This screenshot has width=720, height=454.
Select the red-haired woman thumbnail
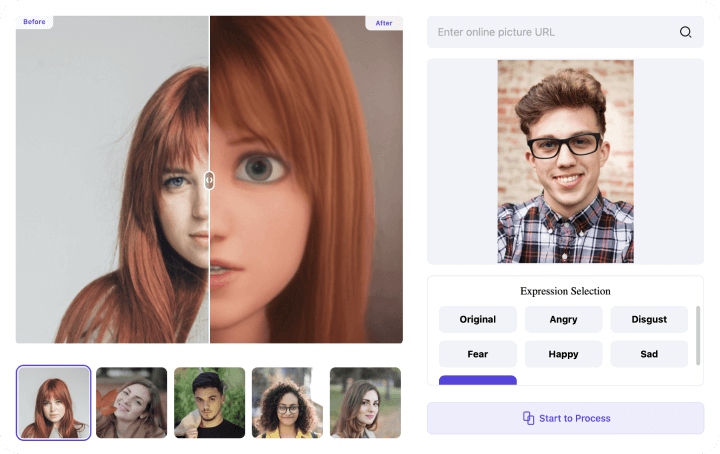click(54, 402)
